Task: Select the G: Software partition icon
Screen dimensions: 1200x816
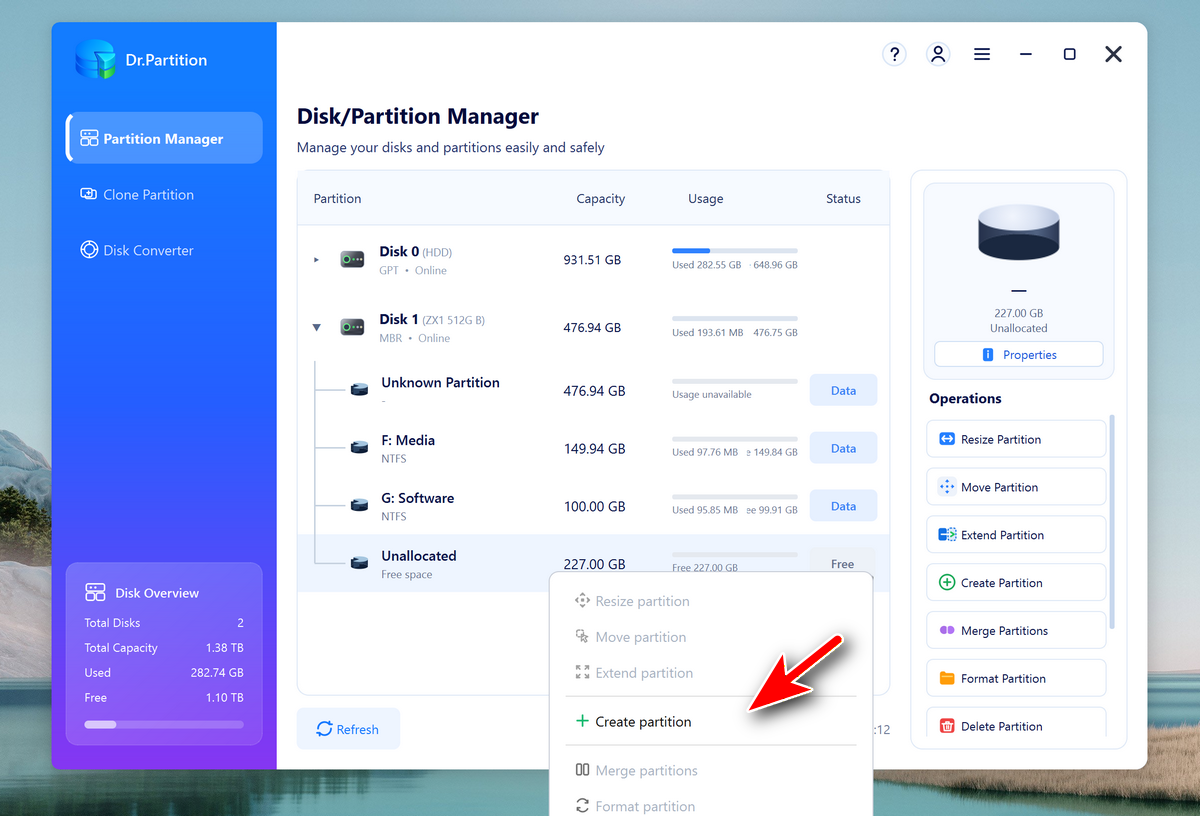Action: coord(360,506)
